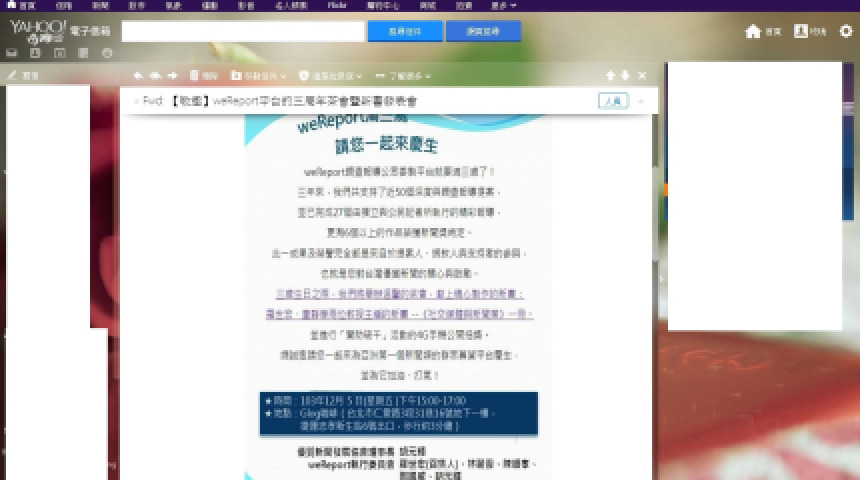Open the move-to-folder dropdown
Viewport: 860px width, 480px height.
pos(258,75)
